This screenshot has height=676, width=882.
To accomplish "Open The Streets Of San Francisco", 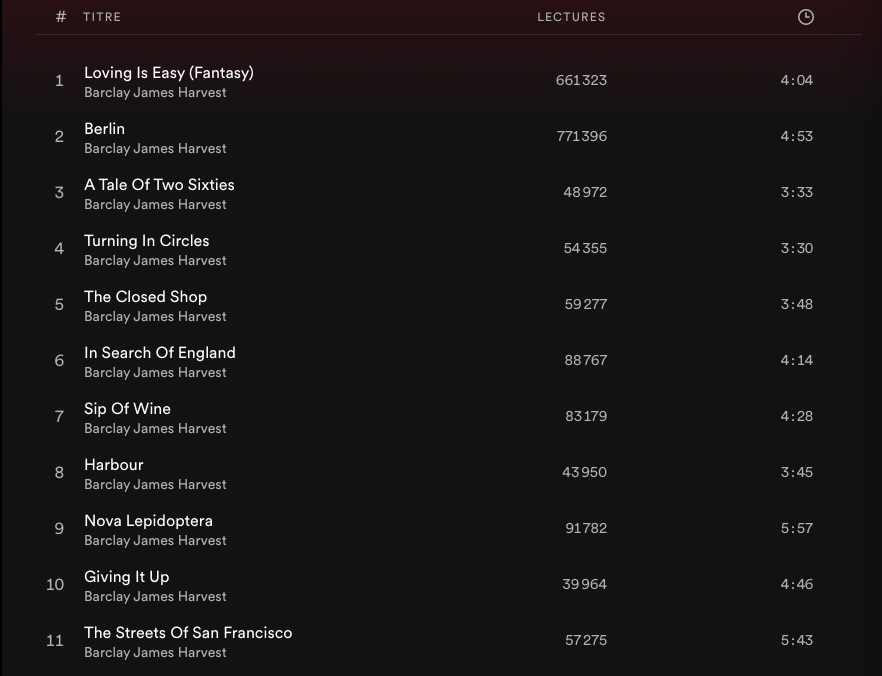I will (x=188, y=633).
